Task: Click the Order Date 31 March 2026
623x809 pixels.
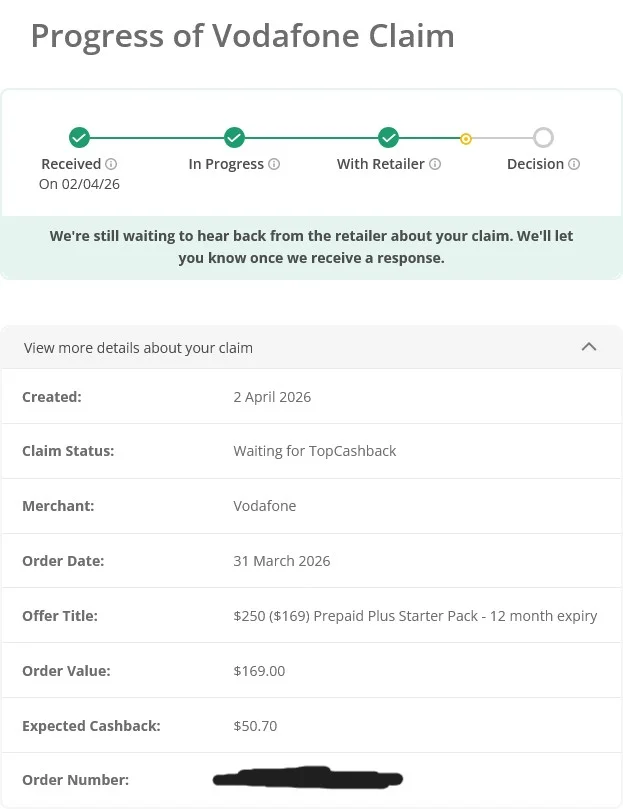Action: [282, 561]
